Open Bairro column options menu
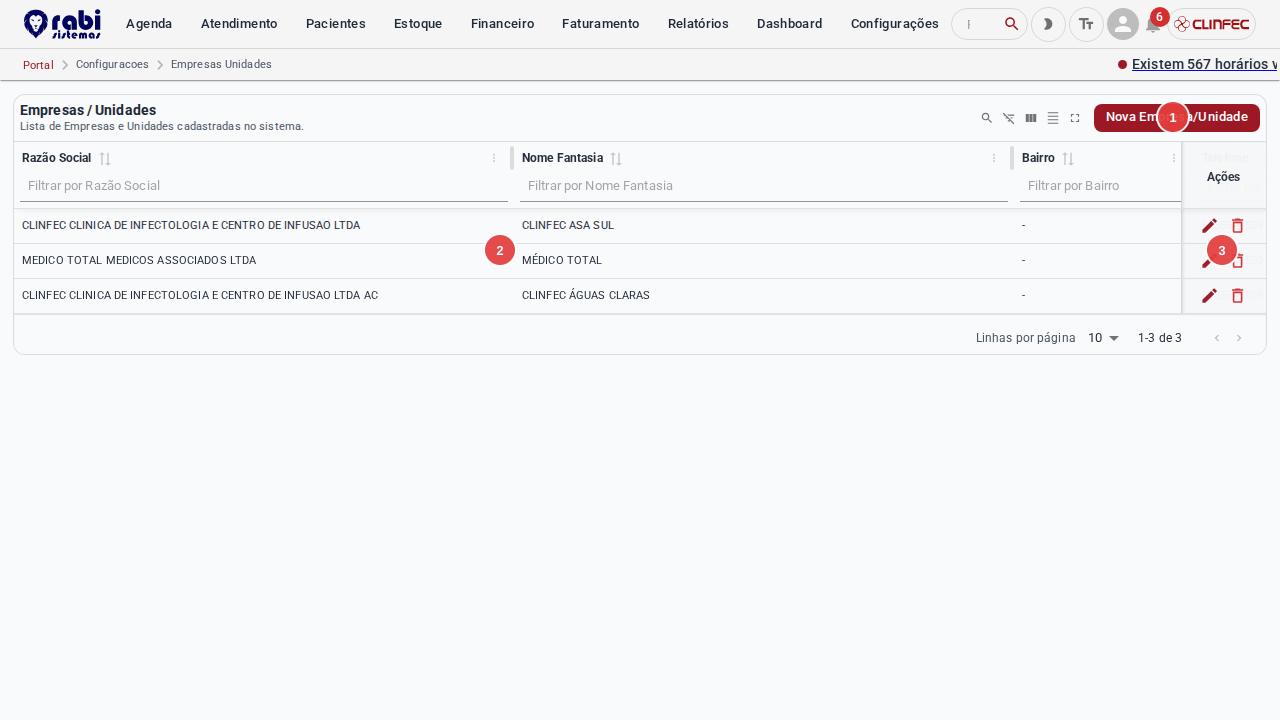The width and height of the screenshot is (1280, 720). (x=1174, y=158)
